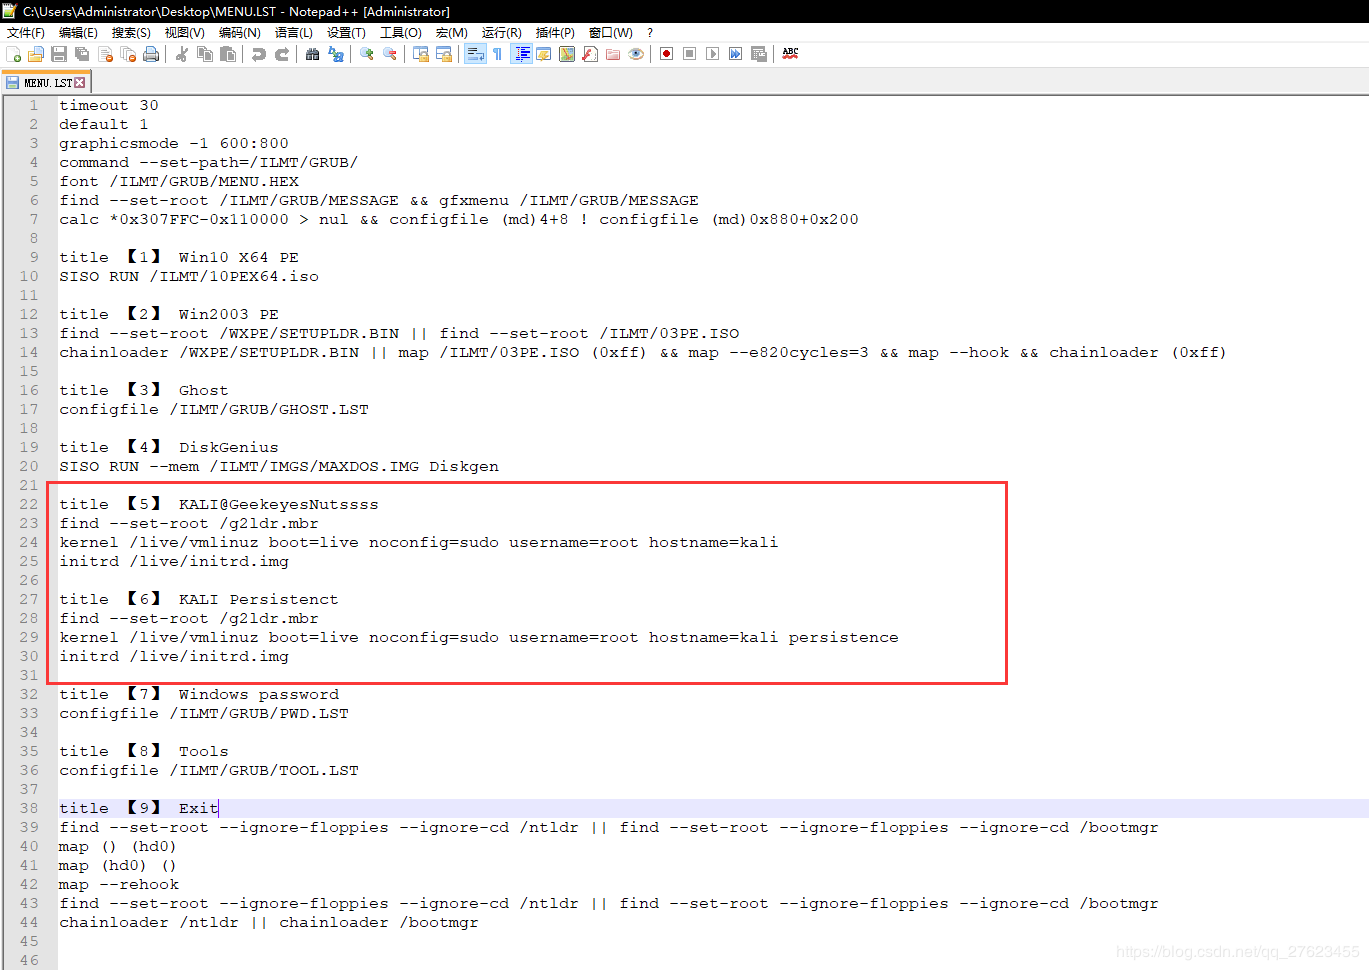Click the word 'persistence' on line 29
1369x970 pixels.
click(844, 637)
